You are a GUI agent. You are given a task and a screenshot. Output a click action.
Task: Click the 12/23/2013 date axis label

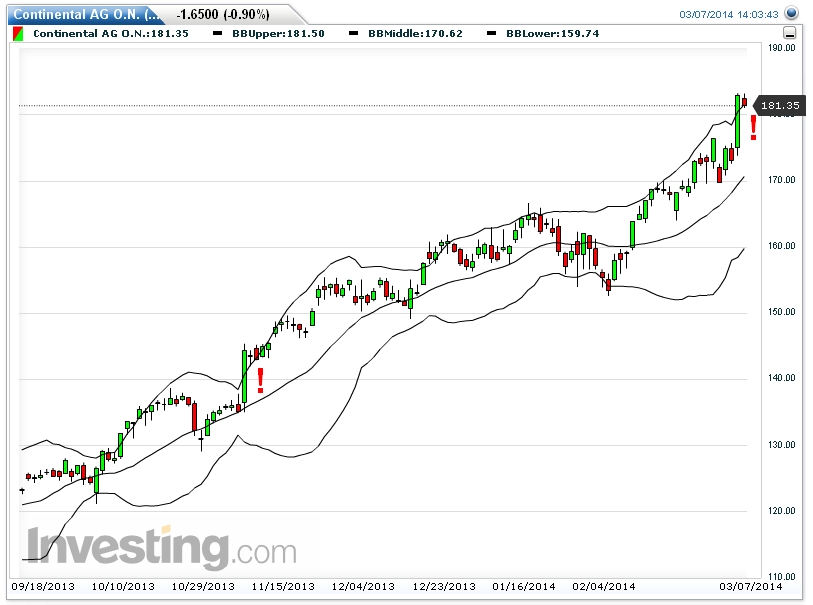pyautogui.click(x=444, y=586)
